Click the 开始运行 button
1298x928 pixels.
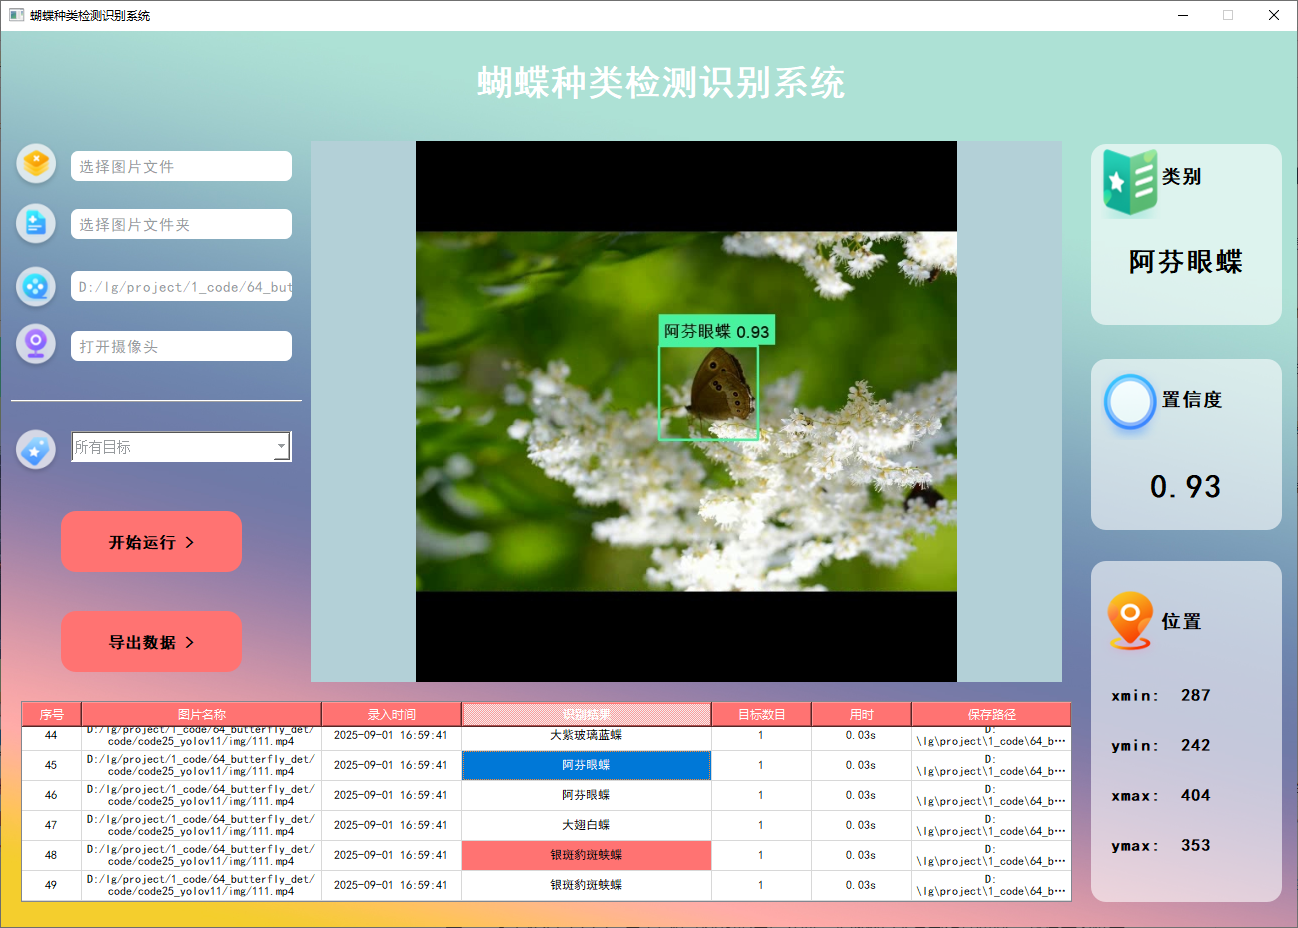click(151, 542)
